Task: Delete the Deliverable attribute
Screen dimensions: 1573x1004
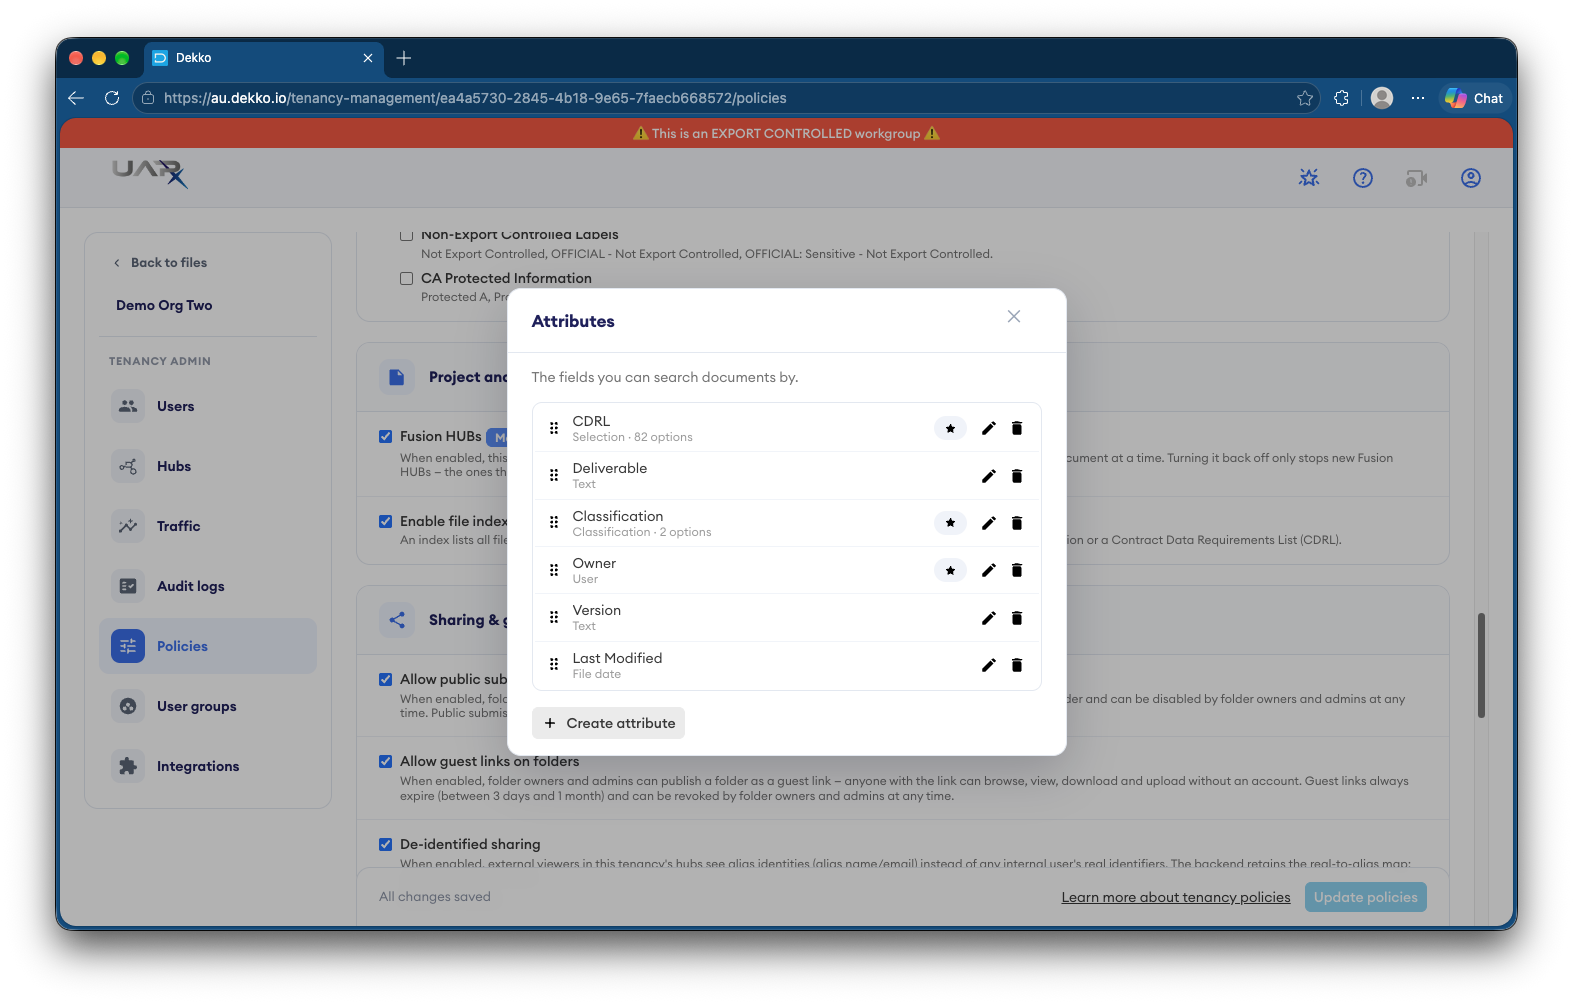Action: [x=1017, y=476]
